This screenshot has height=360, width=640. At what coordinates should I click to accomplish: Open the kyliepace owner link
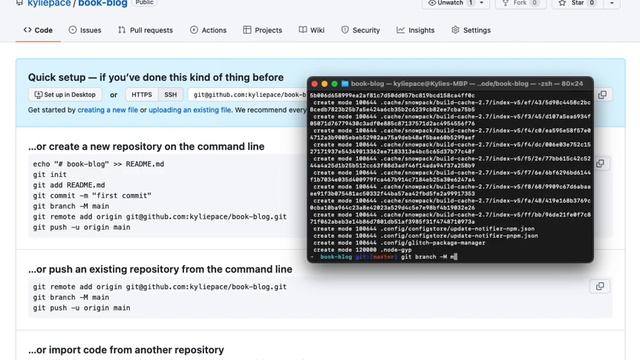click(49, 3)
